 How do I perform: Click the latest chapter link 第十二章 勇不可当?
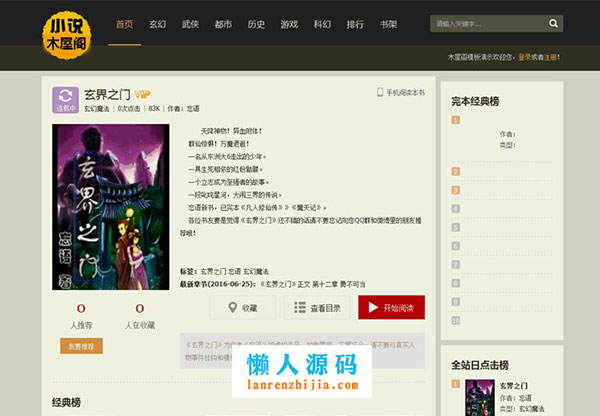pyautogui.click(x=339, y=284)
